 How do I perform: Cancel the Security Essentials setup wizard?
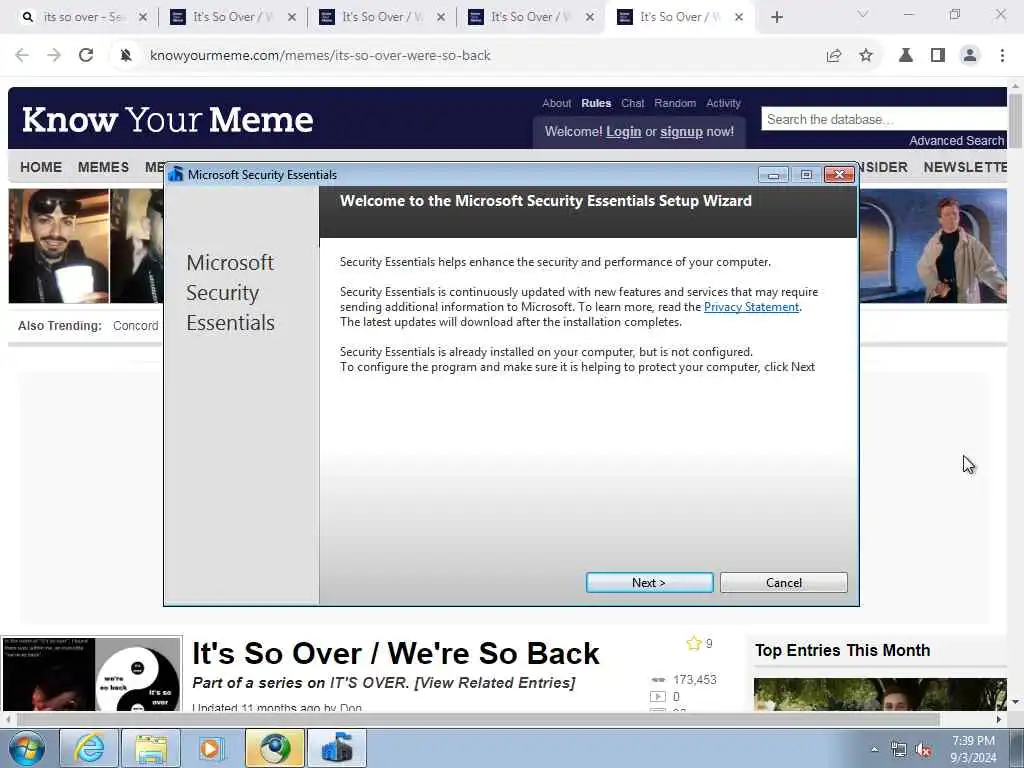[x=784, y=583]
